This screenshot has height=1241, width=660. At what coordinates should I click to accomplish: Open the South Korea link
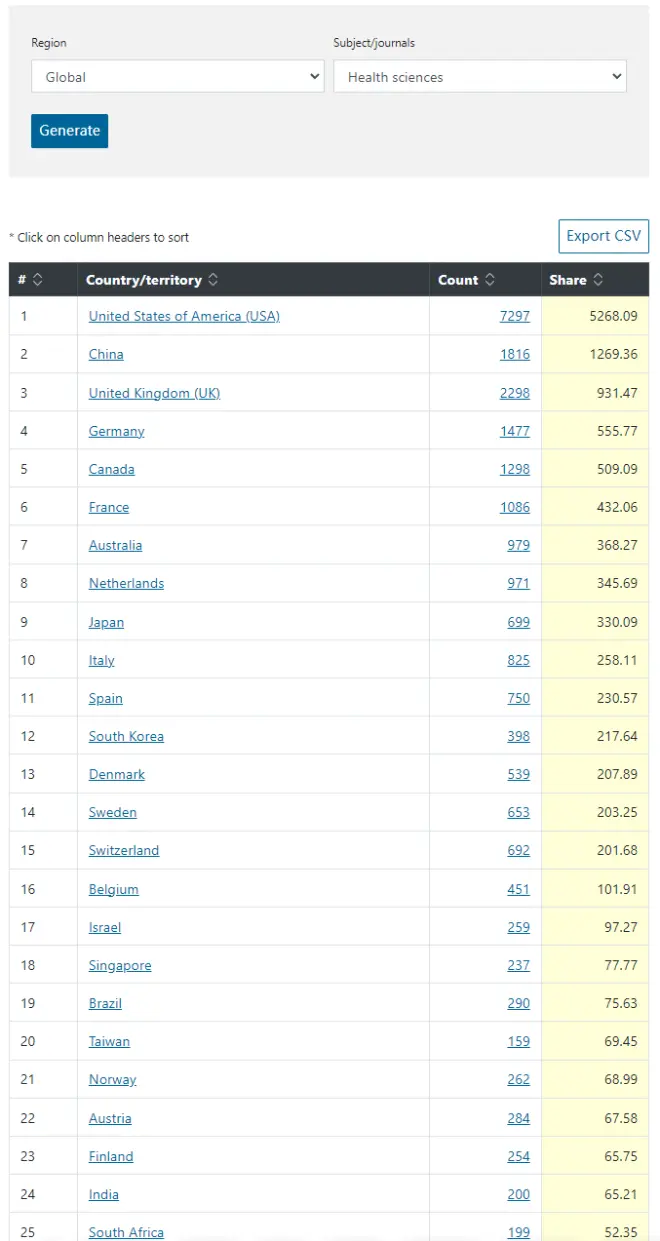point(126,736)
